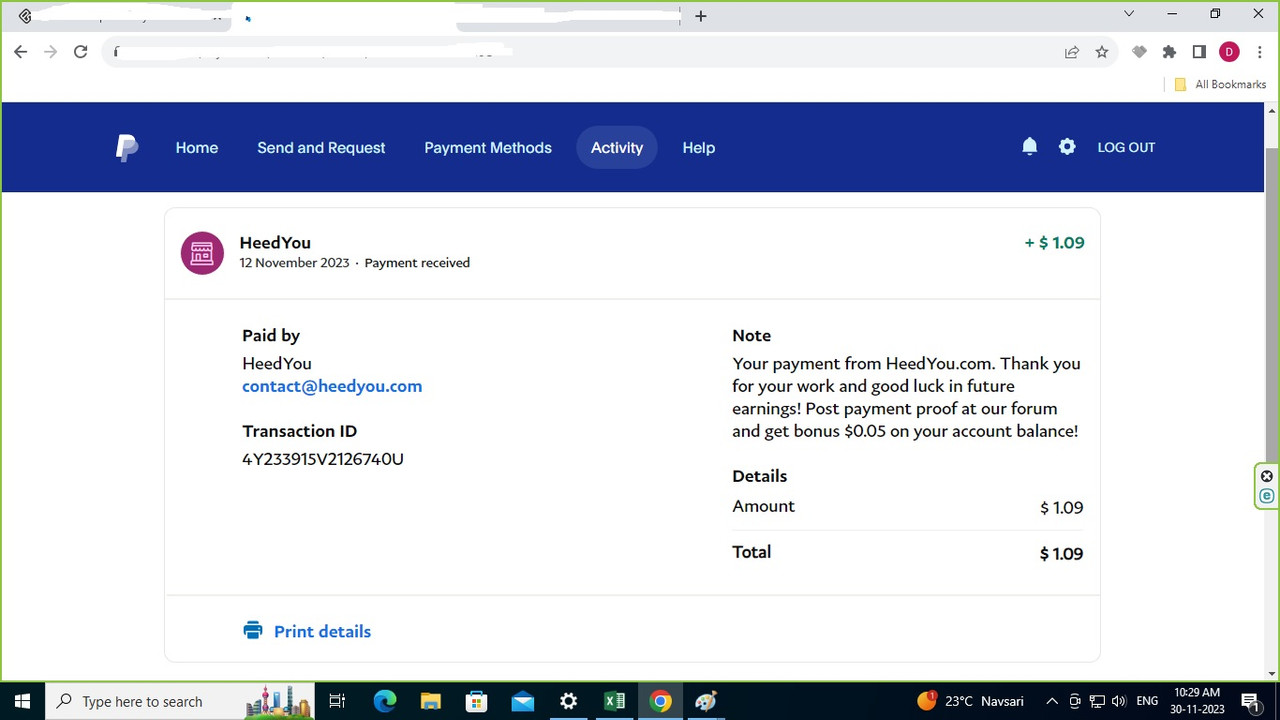
Task: Go to the Home menu item
Action: coord(197,147)
